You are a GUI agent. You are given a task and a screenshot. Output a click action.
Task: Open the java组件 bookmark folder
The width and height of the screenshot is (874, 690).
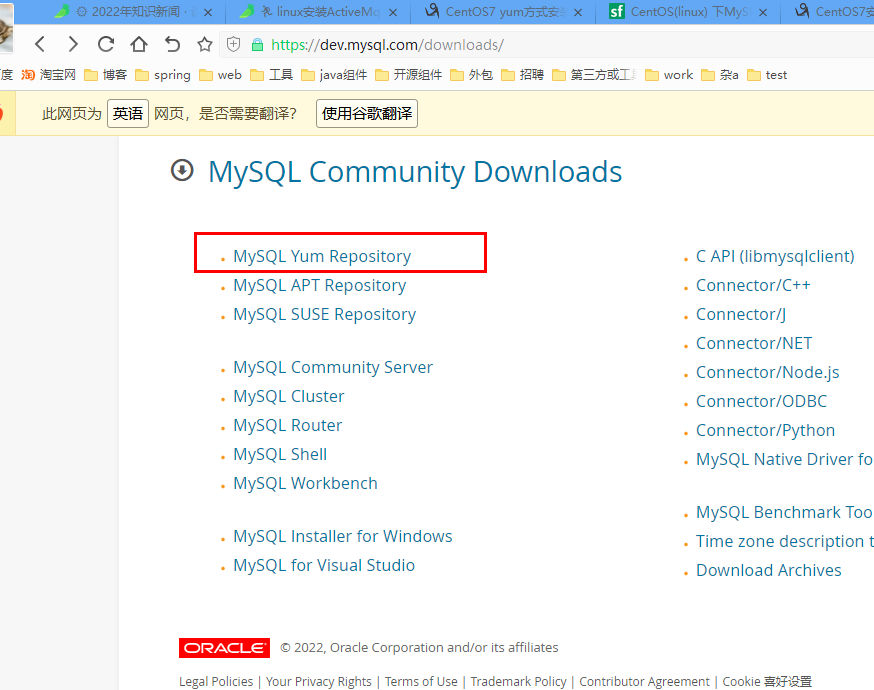pyautogui.click(x=334, y=75)
